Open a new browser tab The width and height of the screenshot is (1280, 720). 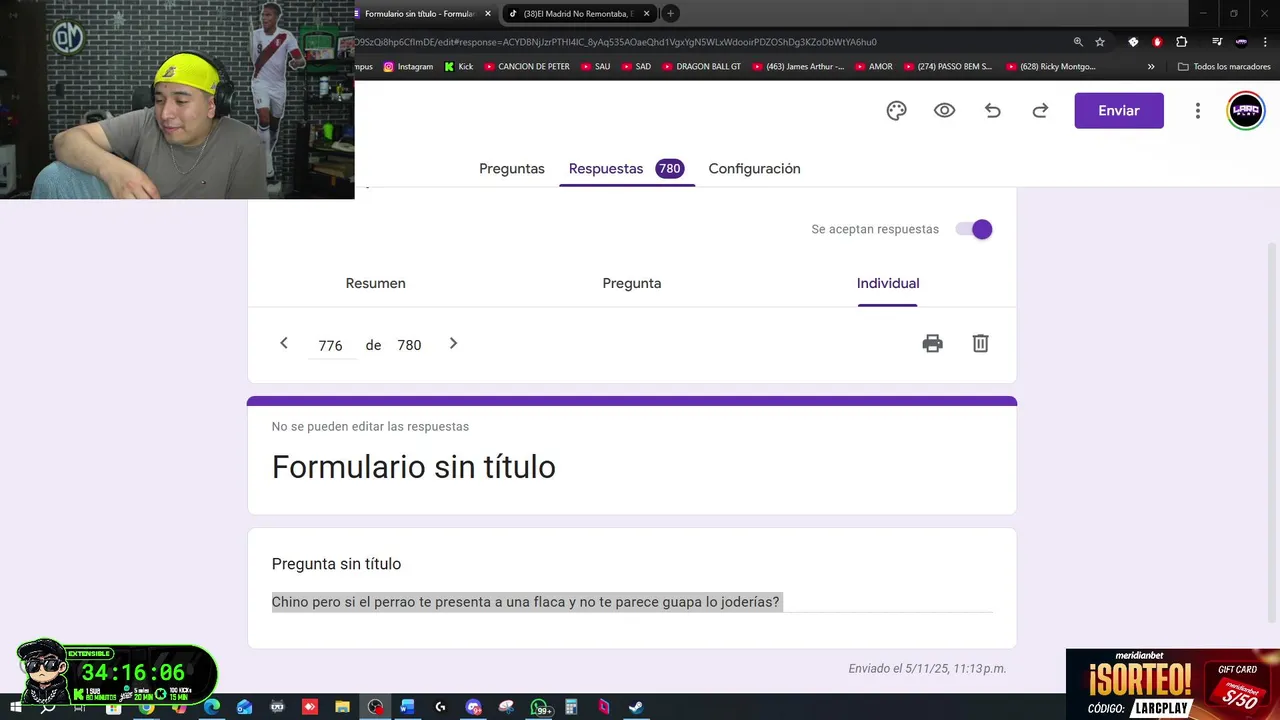(x=671, y=14)
